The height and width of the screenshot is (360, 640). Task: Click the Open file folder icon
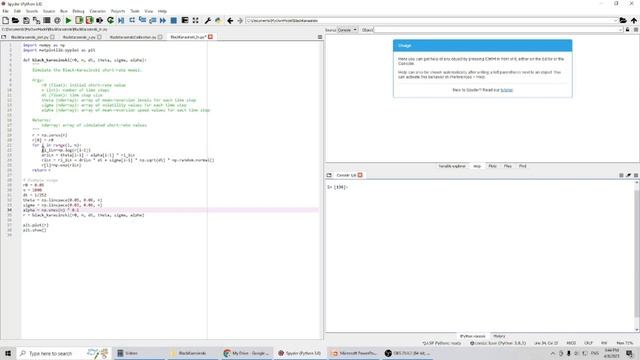coord(16,20)
